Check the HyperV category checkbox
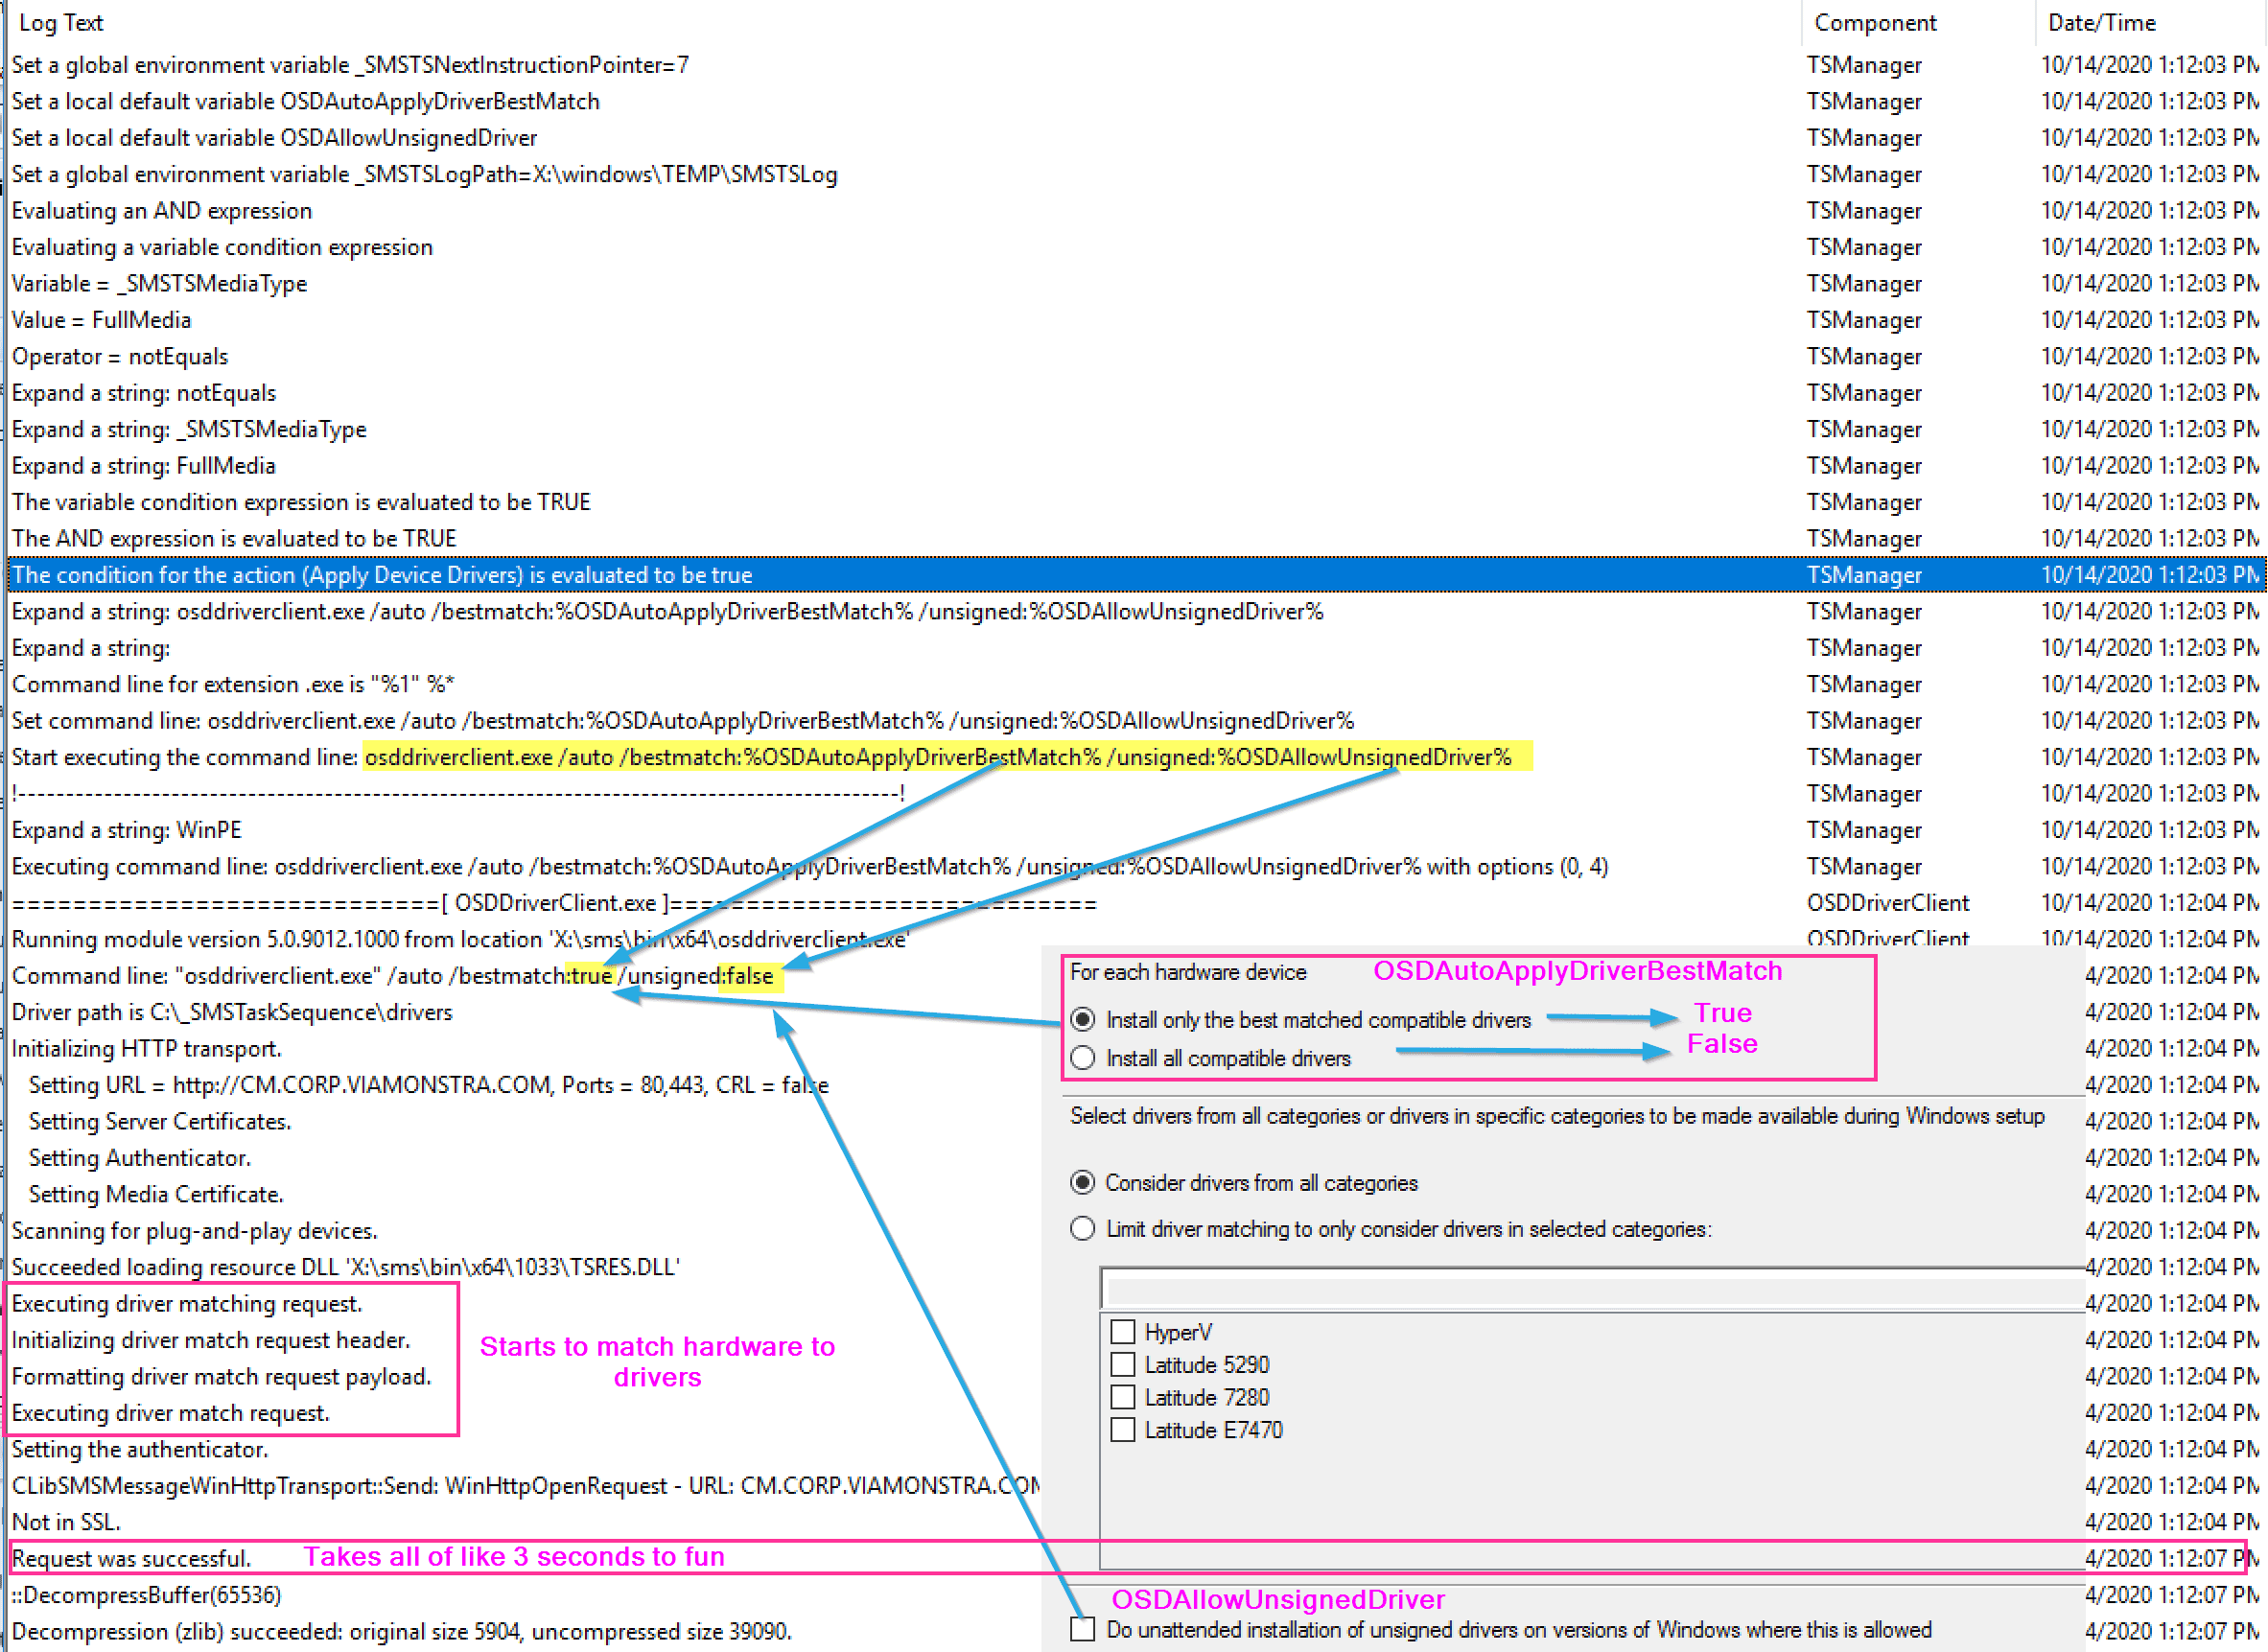 click(1123, 1332)
